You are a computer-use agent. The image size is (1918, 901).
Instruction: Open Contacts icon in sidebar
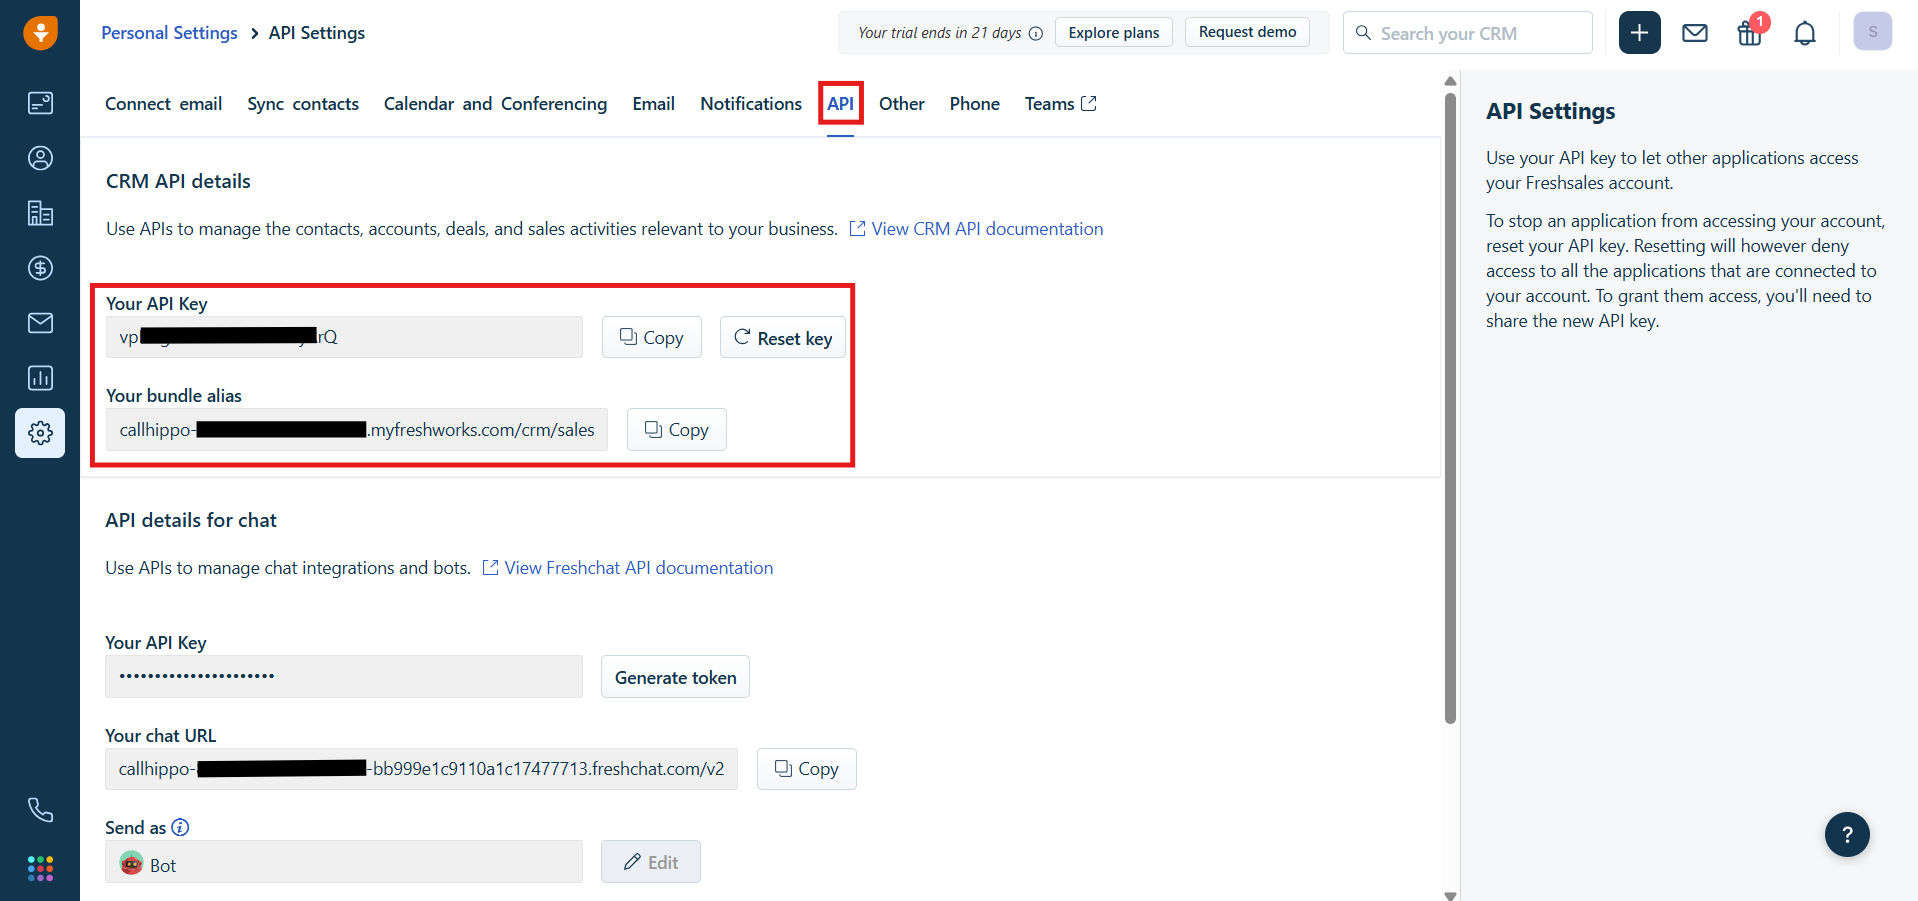pos(40,158)
